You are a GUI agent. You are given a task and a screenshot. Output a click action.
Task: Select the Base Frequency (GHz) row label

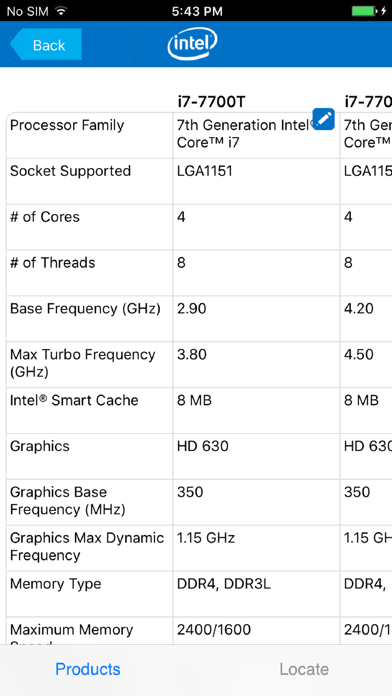tap(85, 308)
